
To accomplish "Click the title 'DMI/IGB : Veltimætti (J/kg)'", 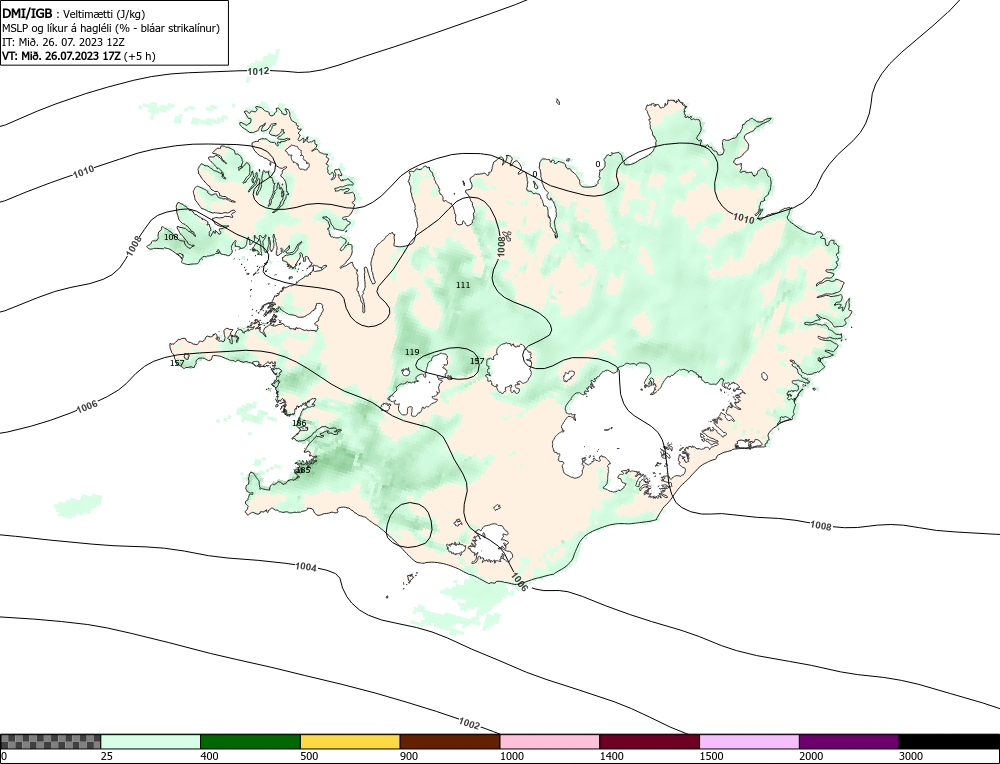I will click(x=73, y=14).
